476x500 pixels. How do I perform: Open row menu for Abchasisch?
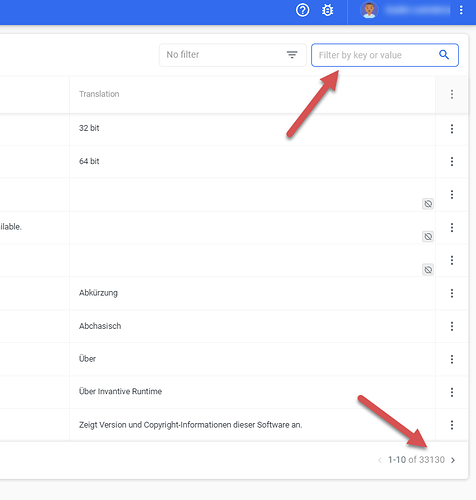pos(452,326)
